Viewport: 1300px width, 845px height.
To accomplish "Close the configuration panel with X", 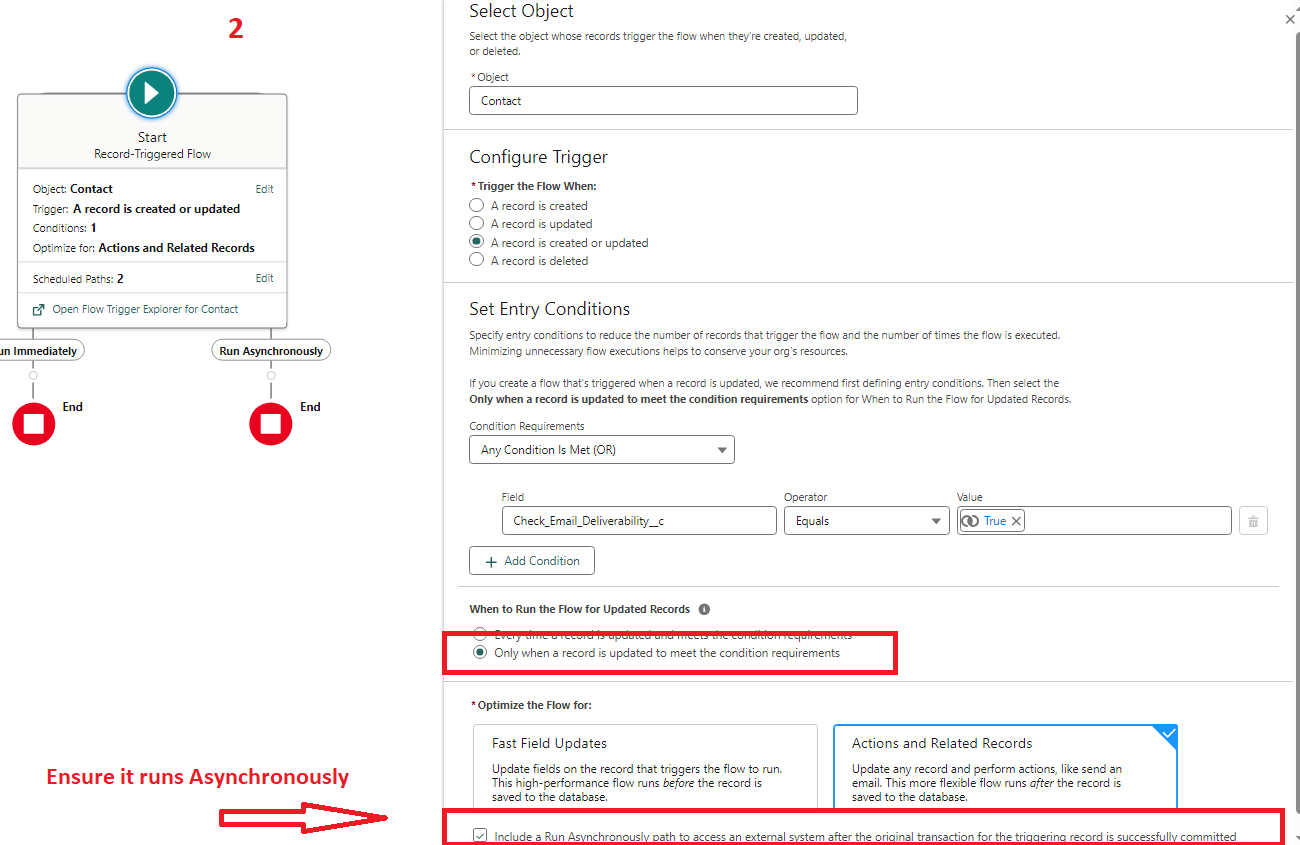I will (x=1290, y=19).
